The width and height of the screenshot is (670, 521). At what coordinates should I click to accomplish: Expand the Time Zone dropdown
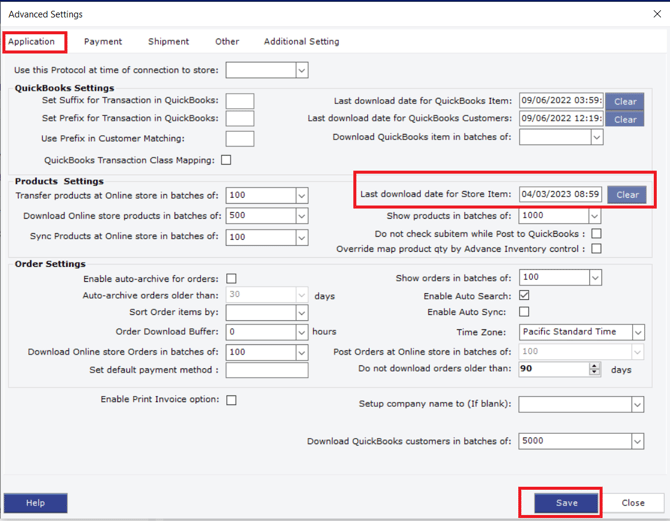637,332
